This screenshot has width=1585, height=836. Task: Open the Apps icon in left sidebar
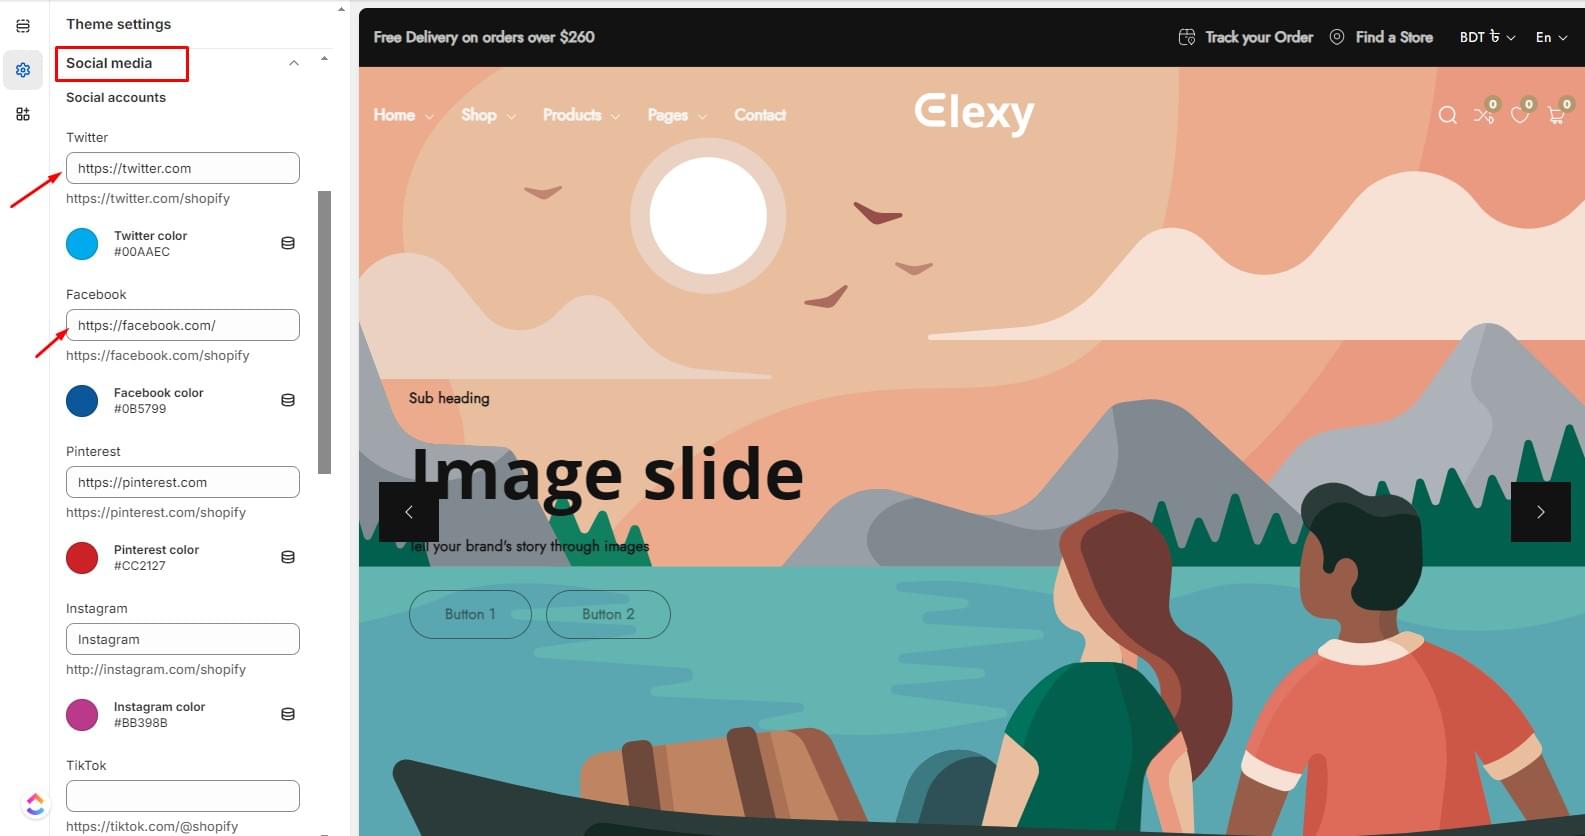[x=23, y=114]
